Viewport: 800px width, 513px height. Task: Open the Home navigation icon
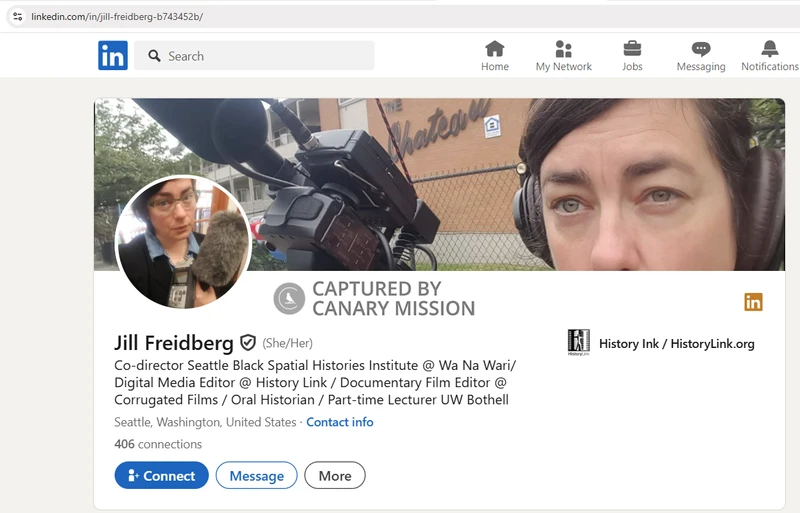click(494, 49)
